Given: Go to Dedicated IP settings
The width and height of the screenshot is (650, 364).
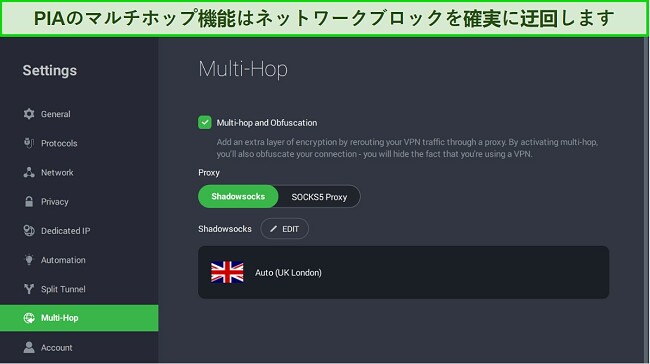Looking at the screenshot, I should (x=79, y=231).
